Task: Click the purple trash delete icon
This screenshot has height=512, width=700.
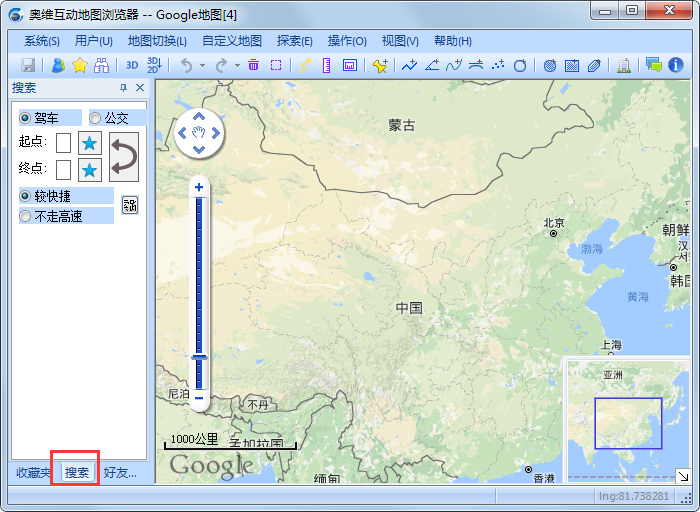Action: pyautogui.click(x=254, y=65)
